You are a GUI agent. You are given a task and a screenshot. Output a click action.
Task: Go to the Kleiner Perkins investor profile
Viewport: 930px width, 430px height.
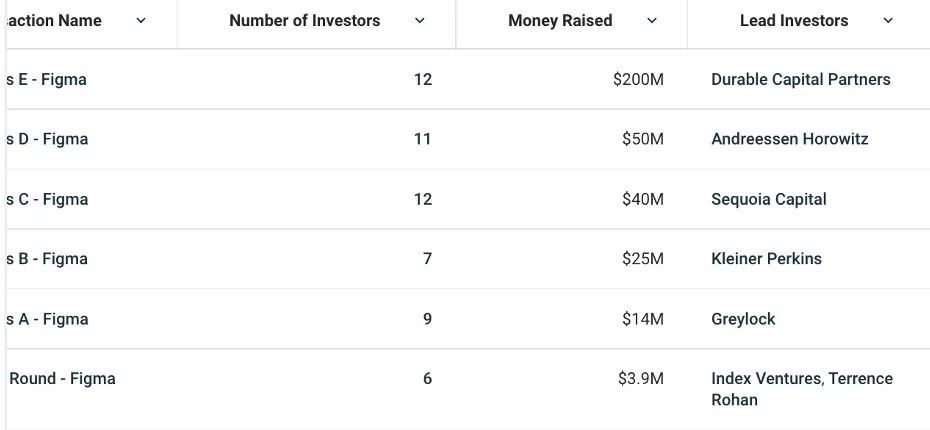pos(766,259)
